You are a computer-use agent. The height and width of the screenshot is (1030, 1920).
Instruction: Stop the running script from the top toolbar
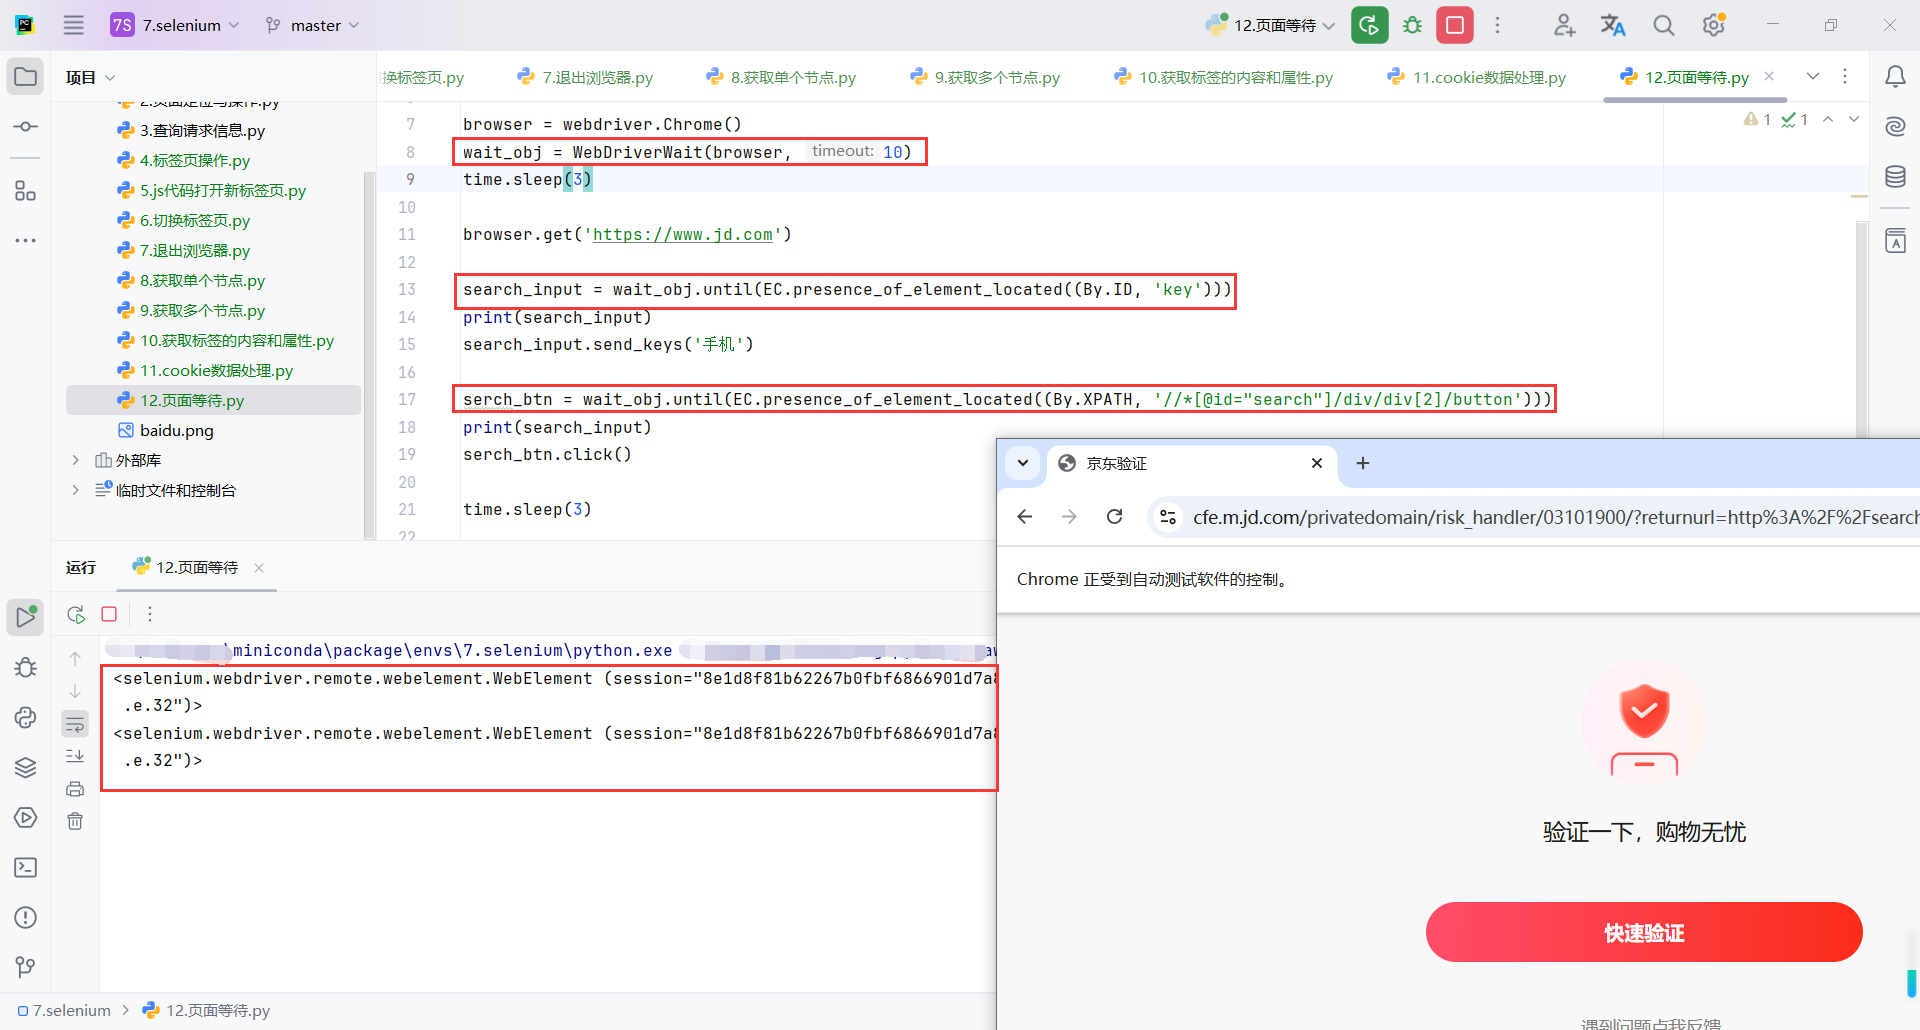tap(1455, 25)
